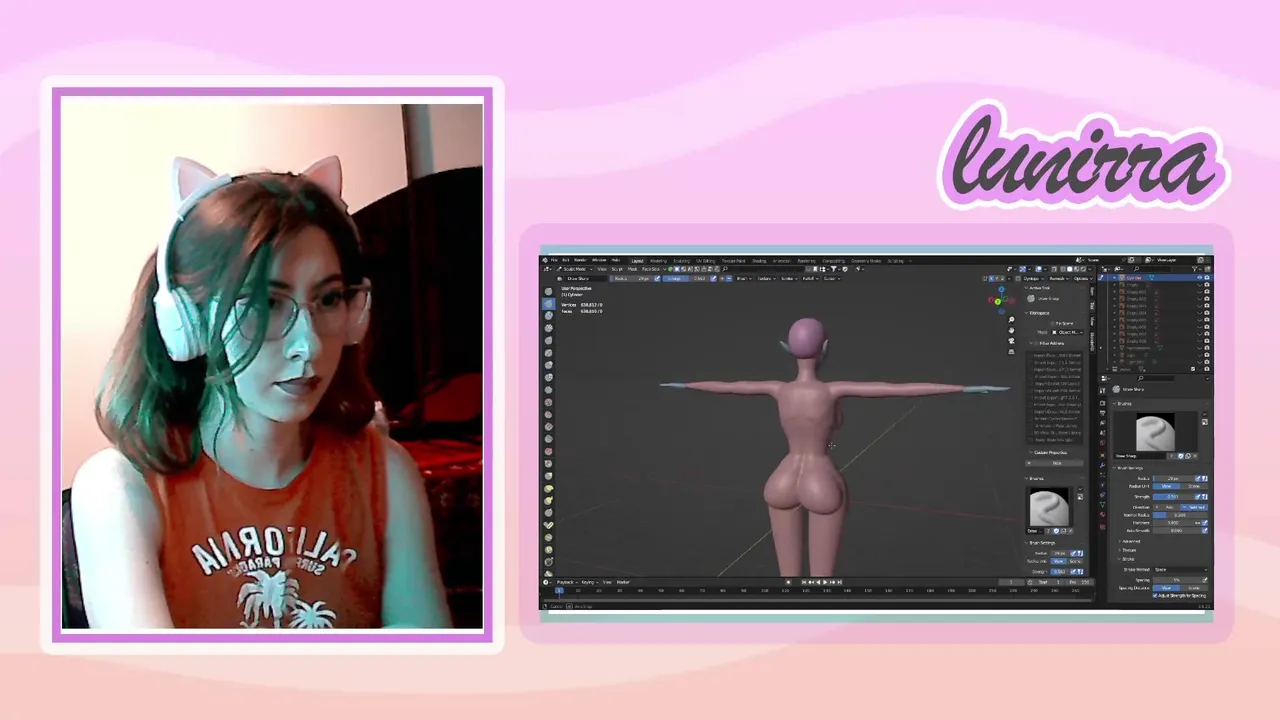Open the Object properties tab icon
The image size is (1280, 720).
tap(1102, 455)
